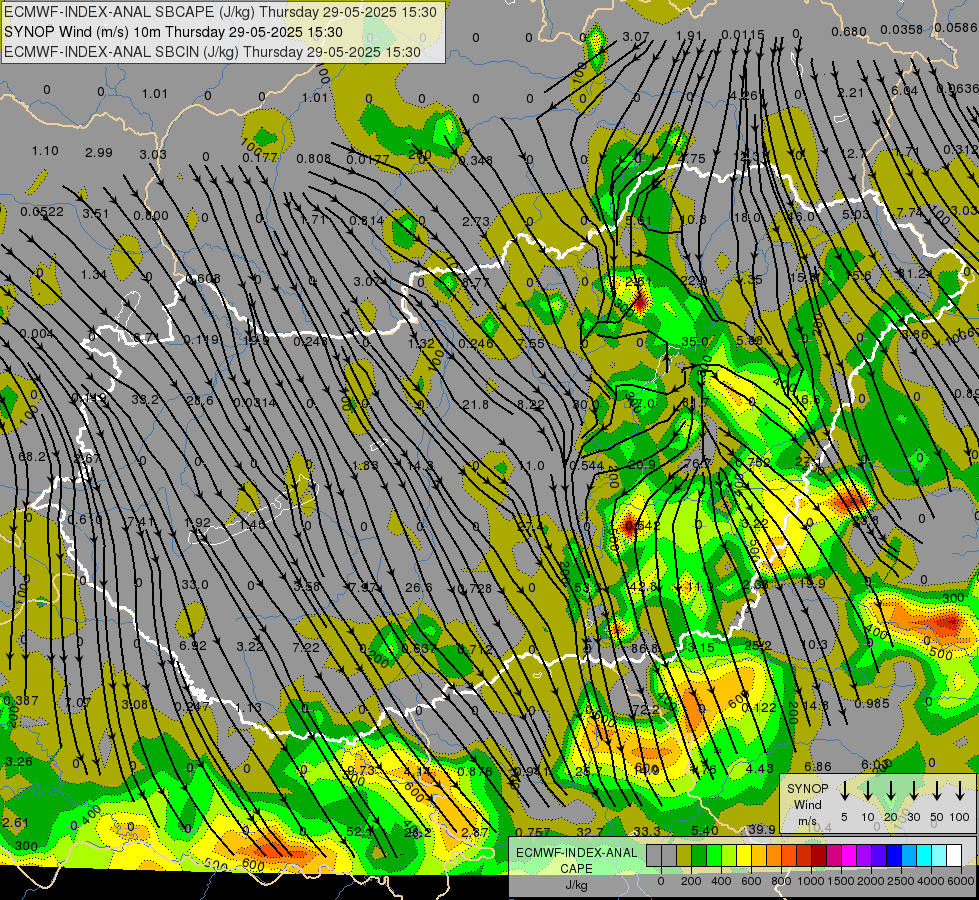The image size is (979, 900).
Task: Pick the pure blue swatch in the CAPE legend
Action: (894, 855)
